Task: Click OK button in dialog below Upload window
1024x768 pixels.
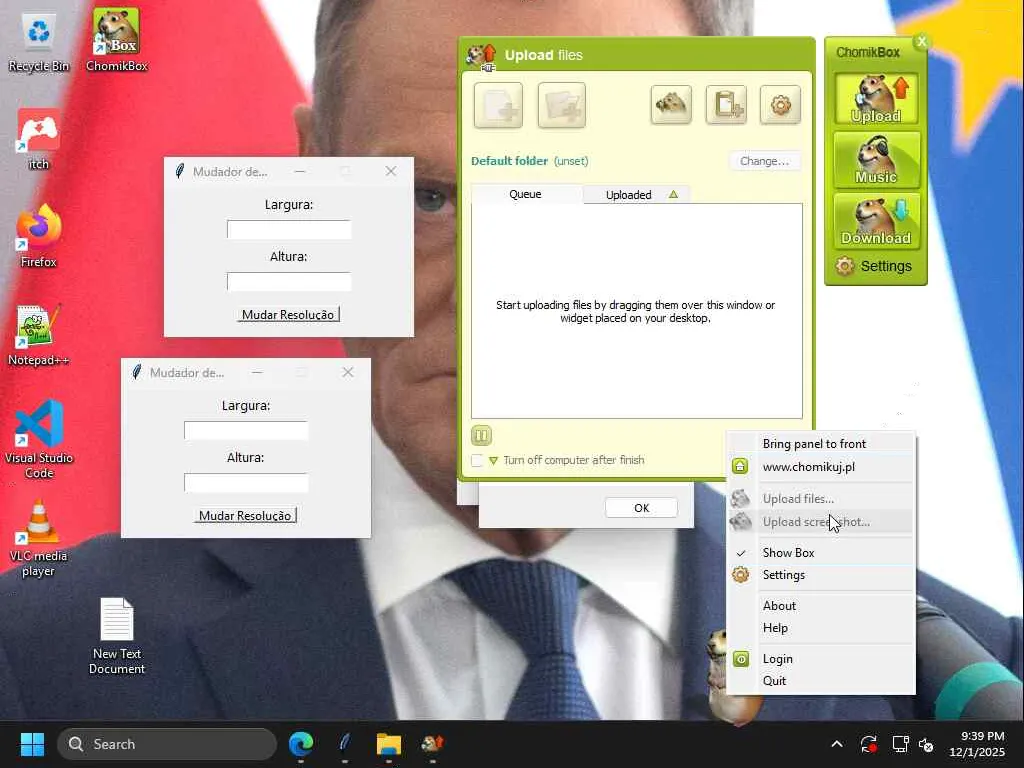Action: click(x=641, y=507)
